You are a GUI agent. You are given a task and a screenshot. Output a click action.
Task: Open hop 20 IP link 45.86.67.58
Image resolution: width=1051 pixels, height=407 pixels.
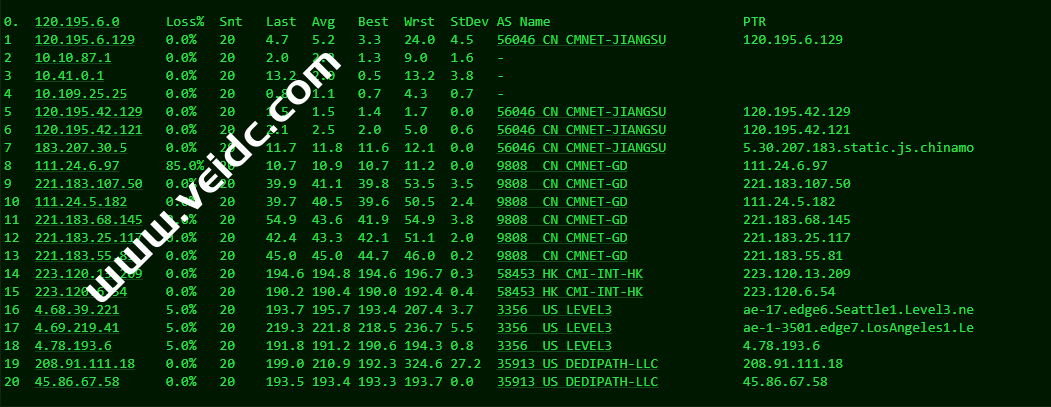76,382
